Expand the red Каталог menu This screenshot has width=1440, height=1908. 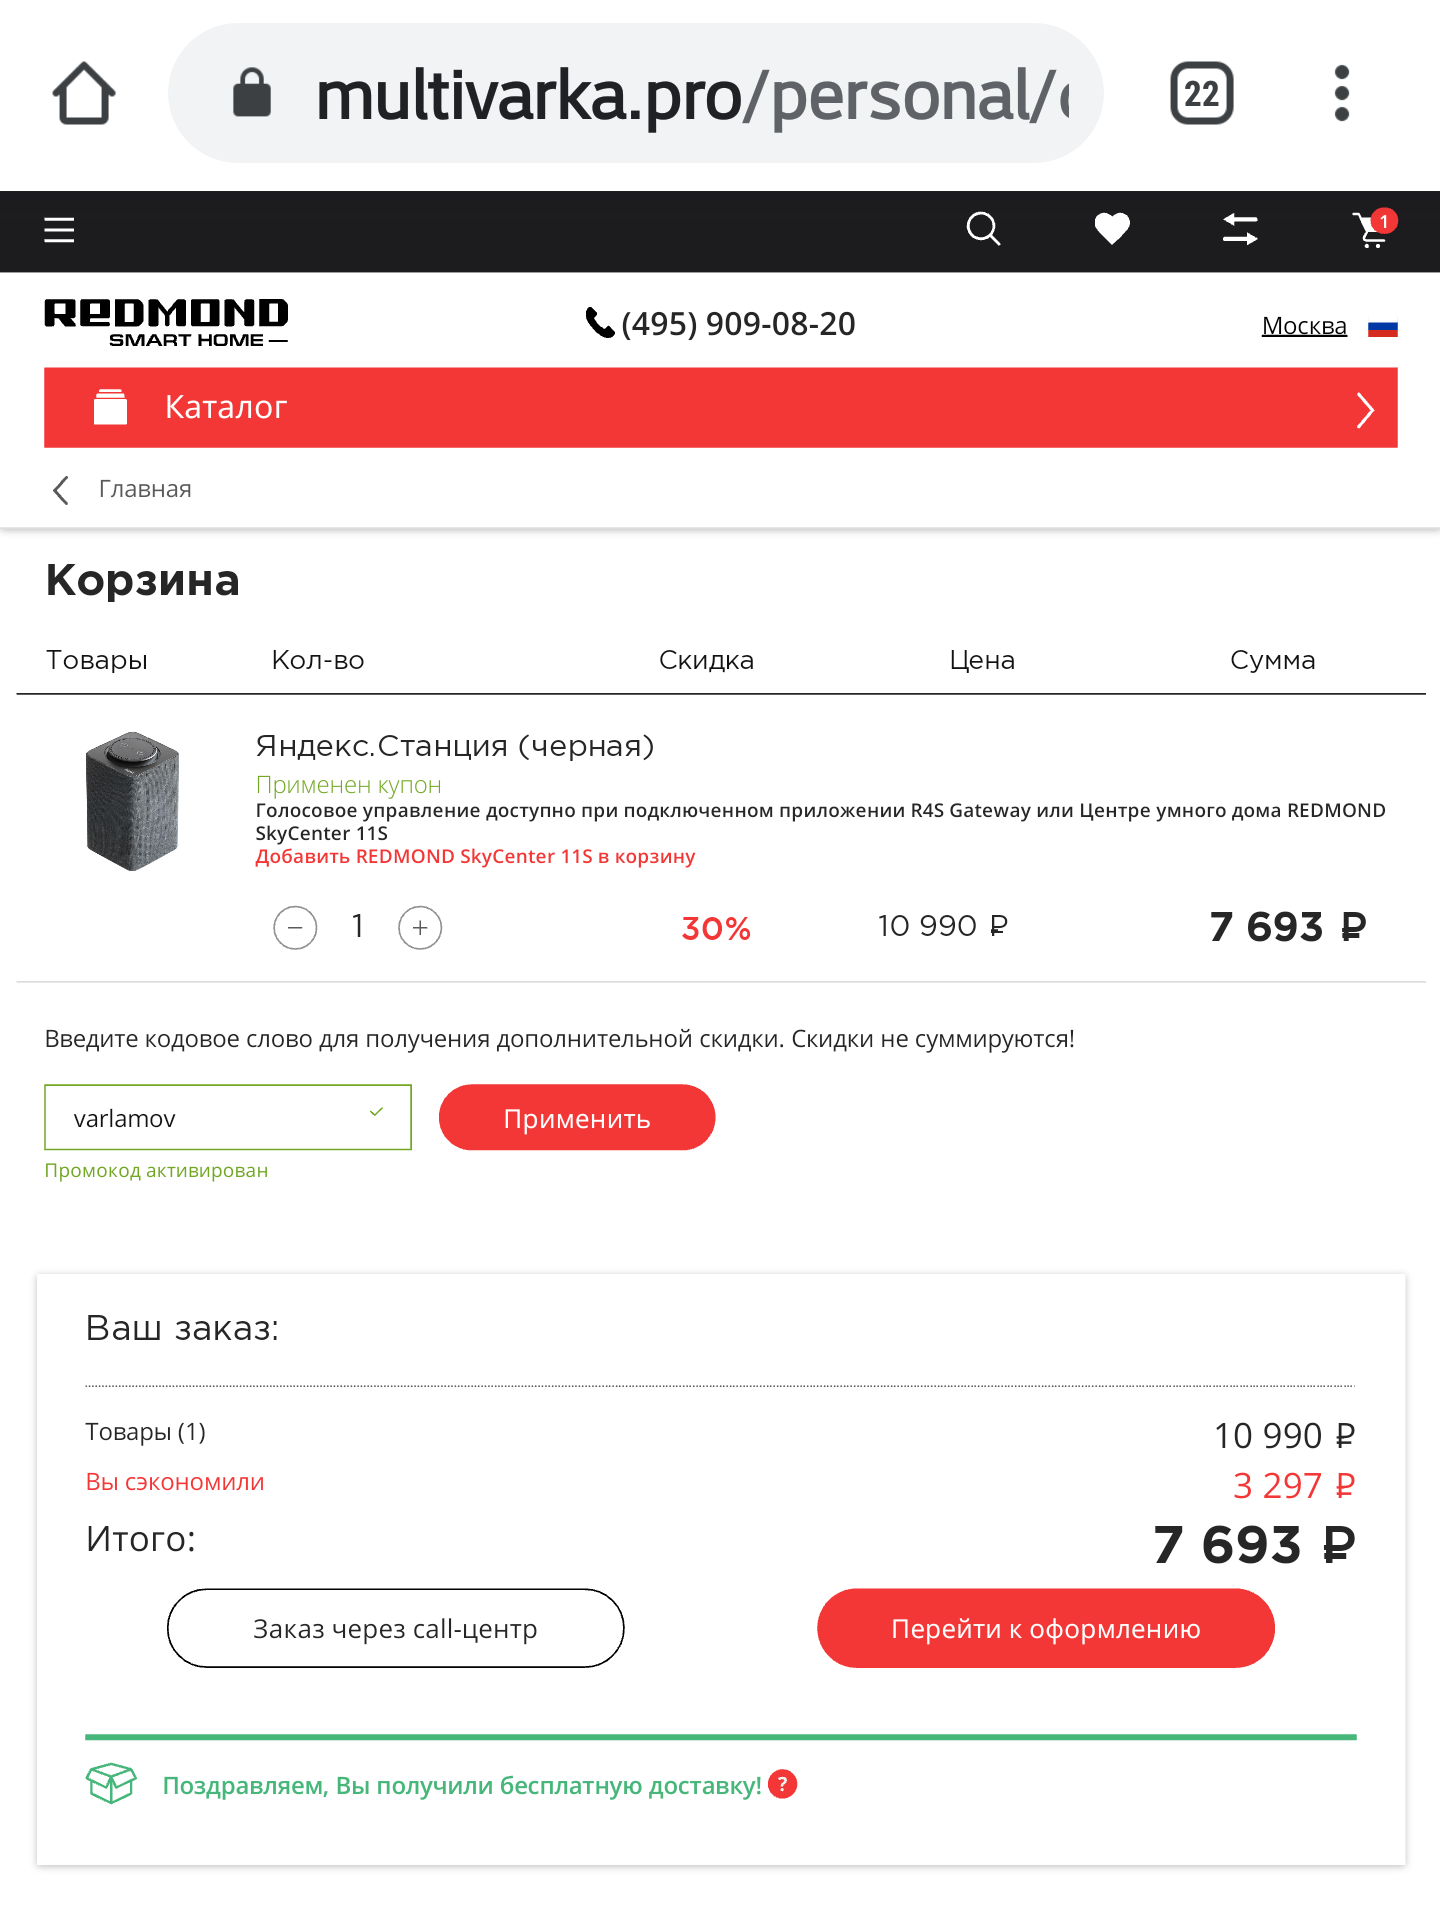(720, 408)
